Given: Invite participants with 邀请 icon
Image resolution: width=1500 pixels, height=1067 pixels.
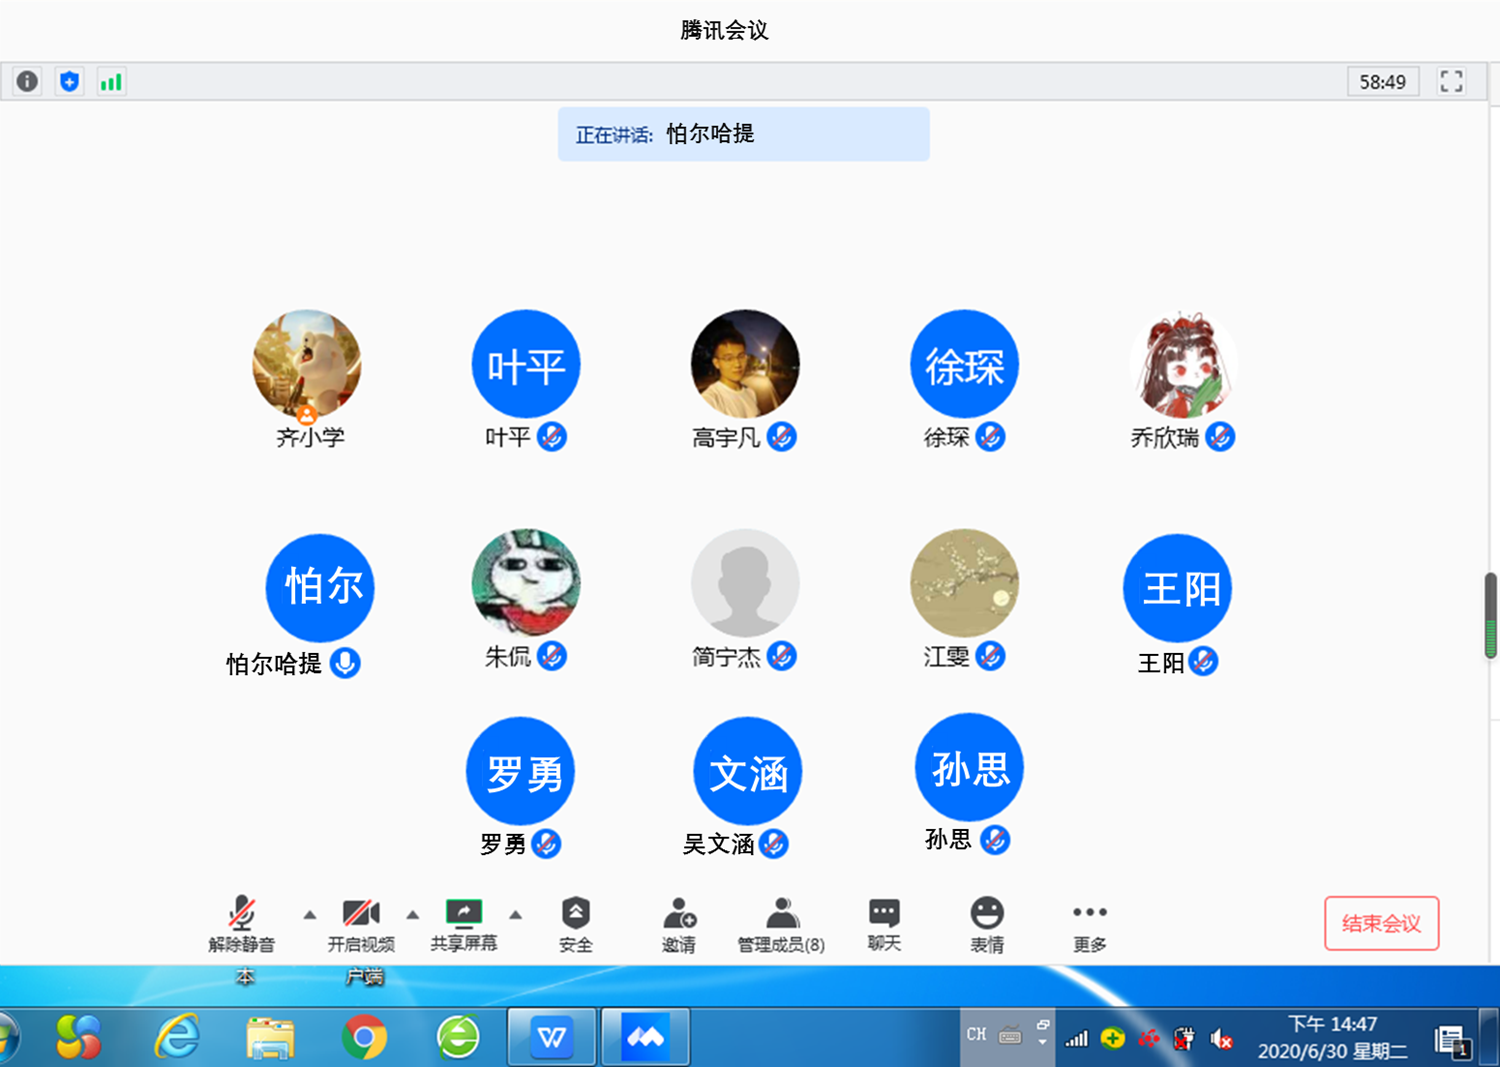Looking at the screenshot, I should pos(679,924).
